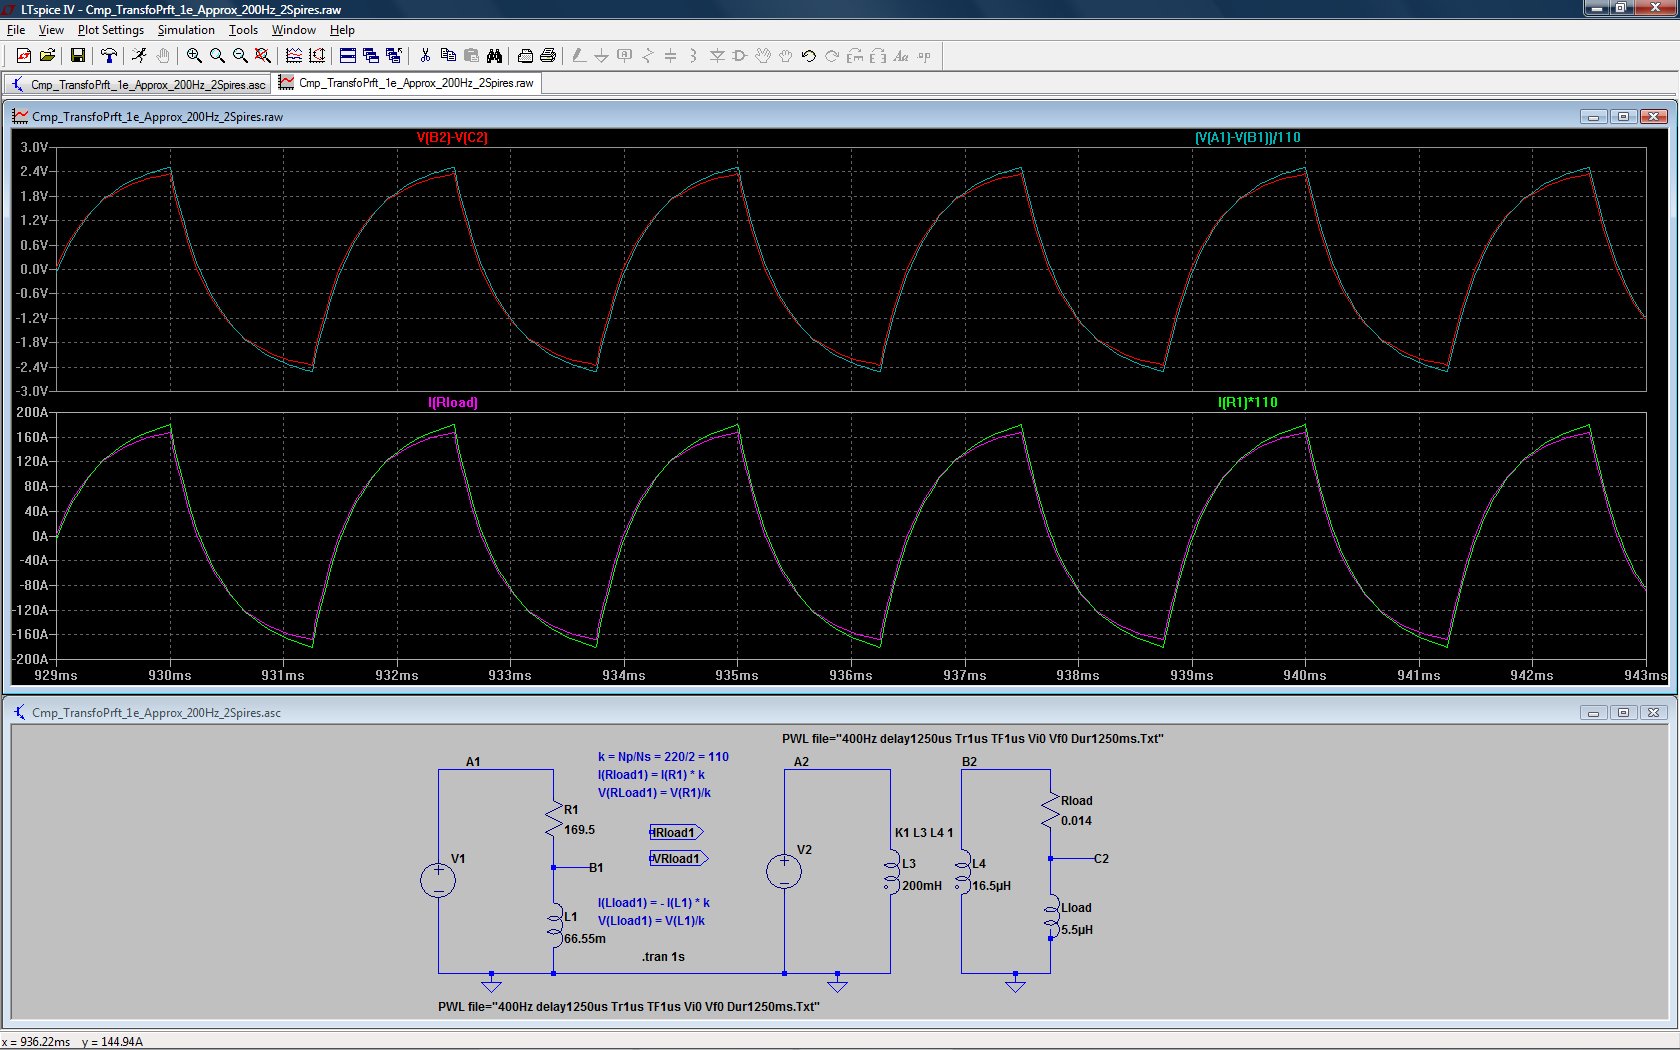Click the Tile Windows toolbar icon

348,56
